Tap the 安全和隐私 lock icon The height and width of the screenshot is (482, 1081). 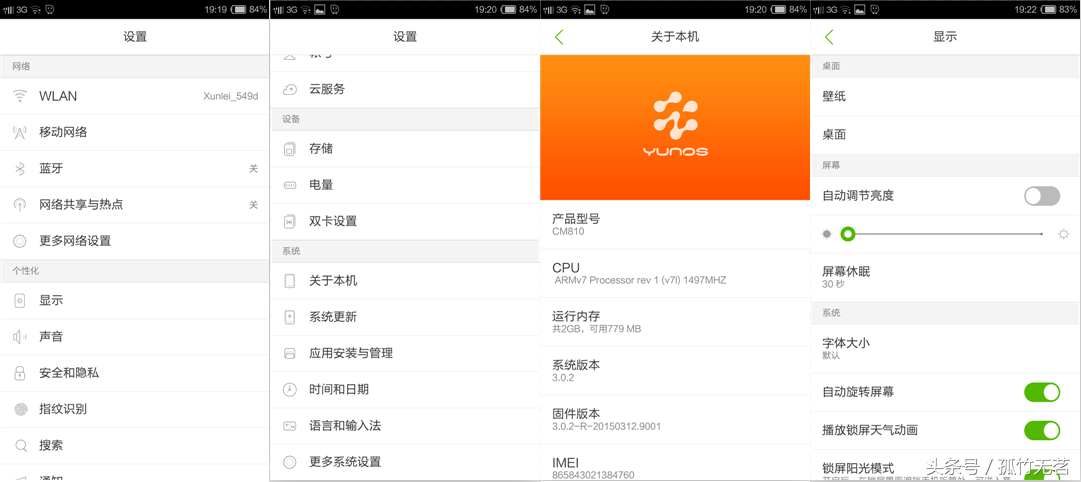pos(20,373)
